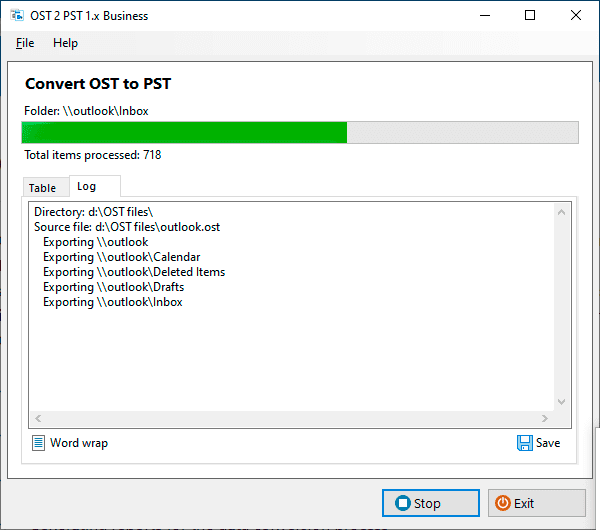
Task: Exit the application
Action: tap(536, 503)
